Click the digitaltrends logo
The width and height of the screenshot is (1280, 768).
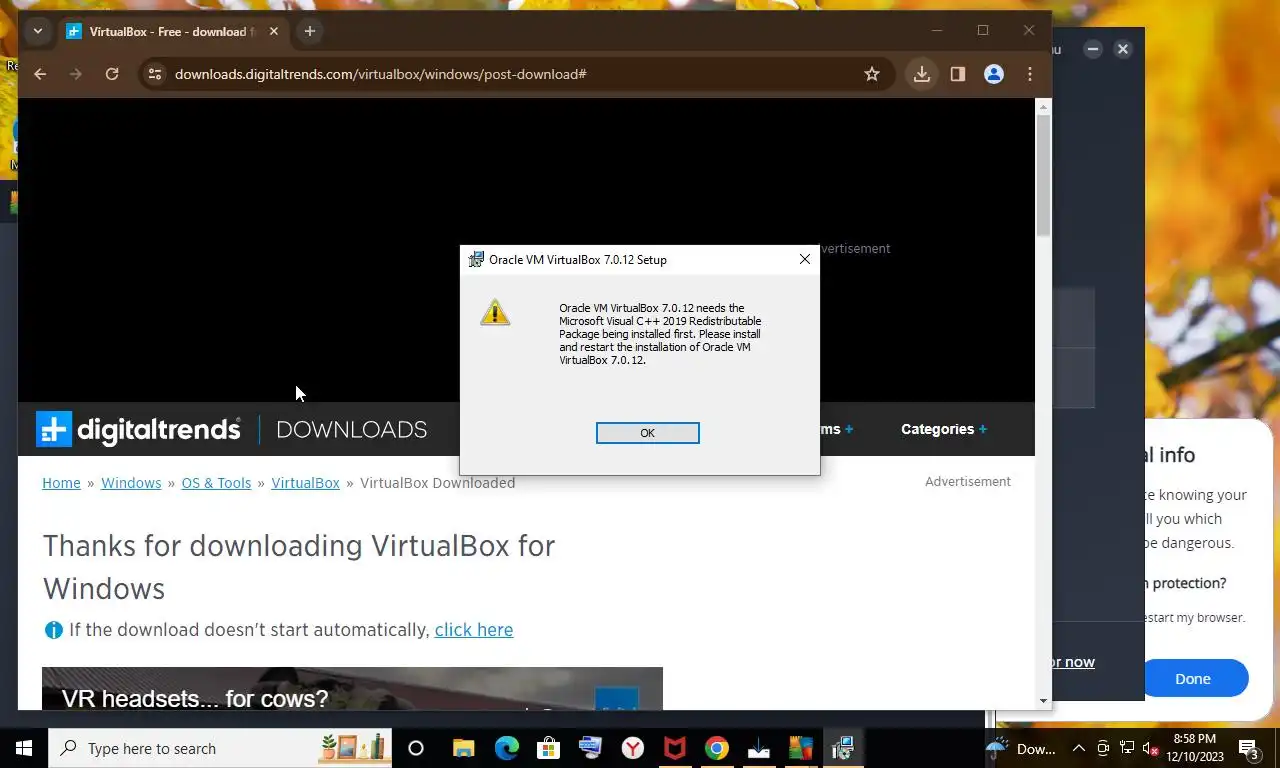click(138, 429)
